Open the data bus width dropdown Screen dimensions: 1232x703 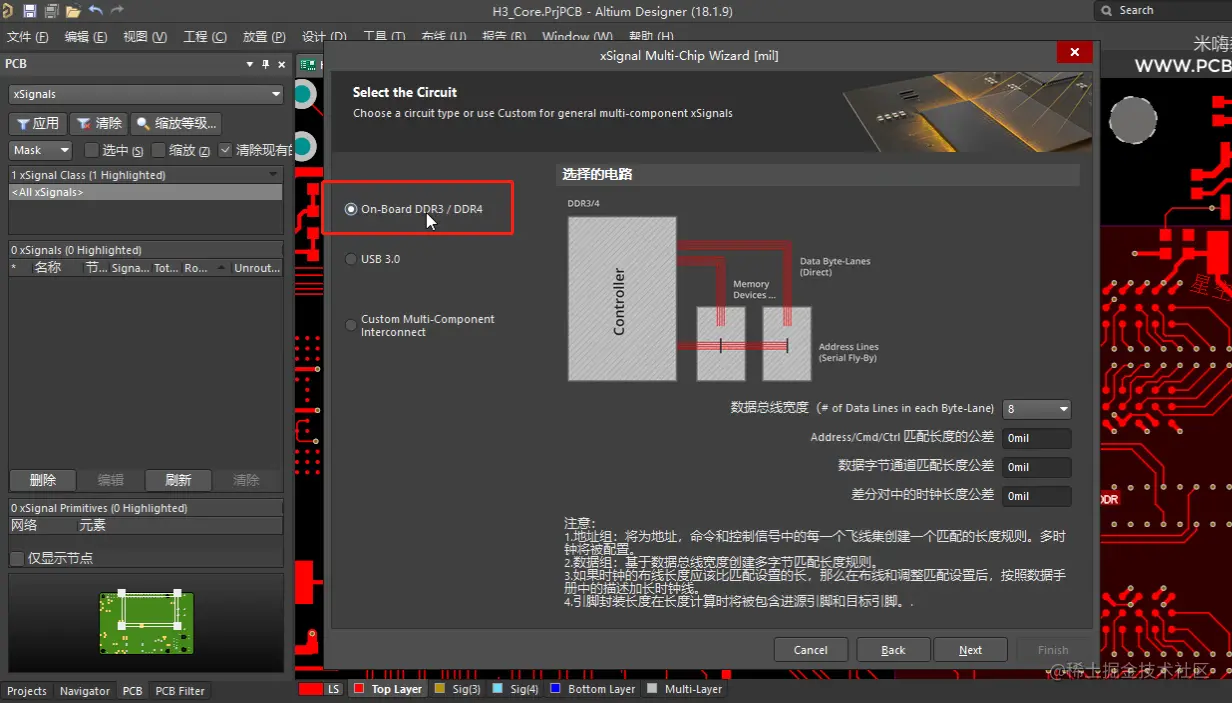[1037, 409]
